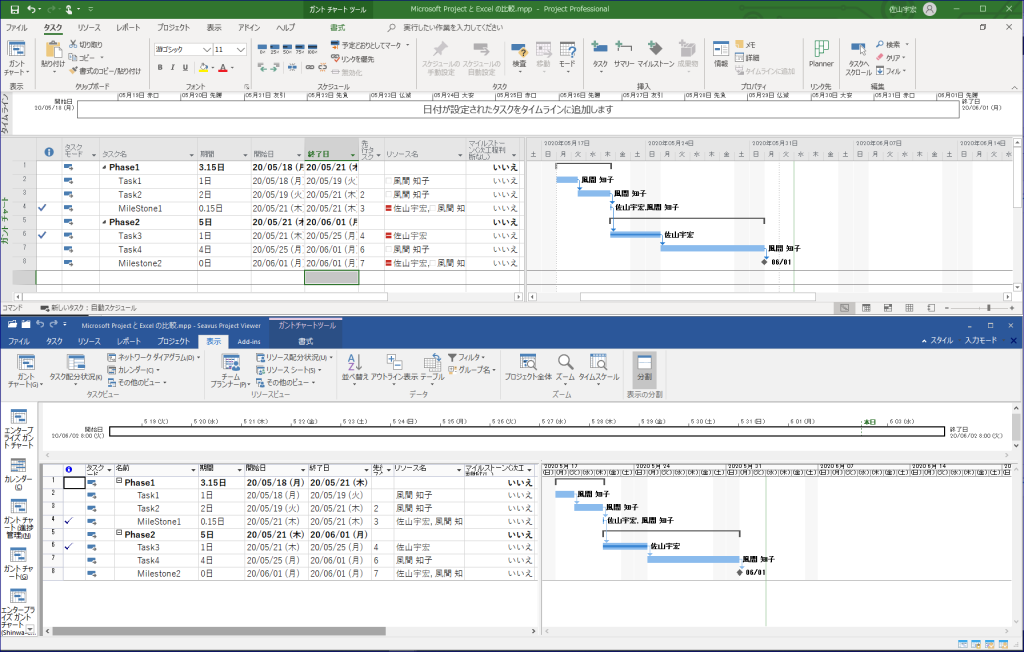Click the red font color button
The width and height of the screenshot is (1024, 652).
[223, 67]
